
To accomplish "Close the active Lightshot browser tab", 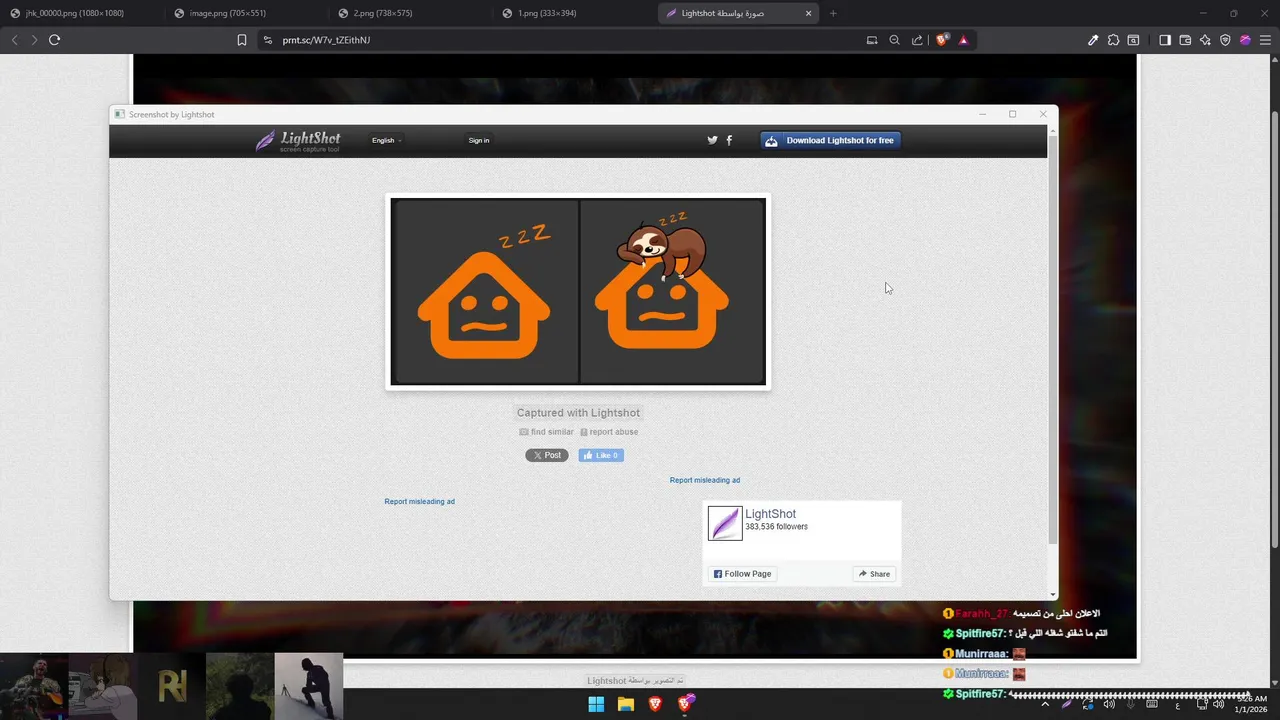I will (808, 13).
